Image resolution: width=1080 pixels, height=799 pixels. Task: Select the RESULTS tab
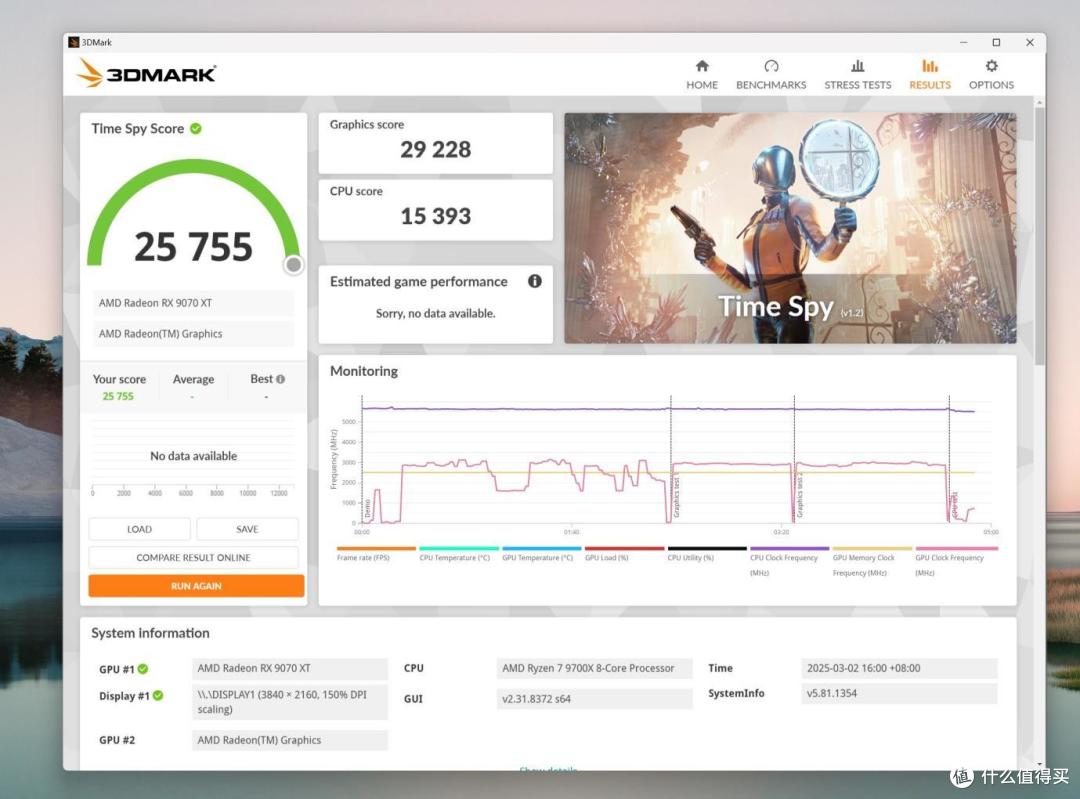tap(930, 74)
